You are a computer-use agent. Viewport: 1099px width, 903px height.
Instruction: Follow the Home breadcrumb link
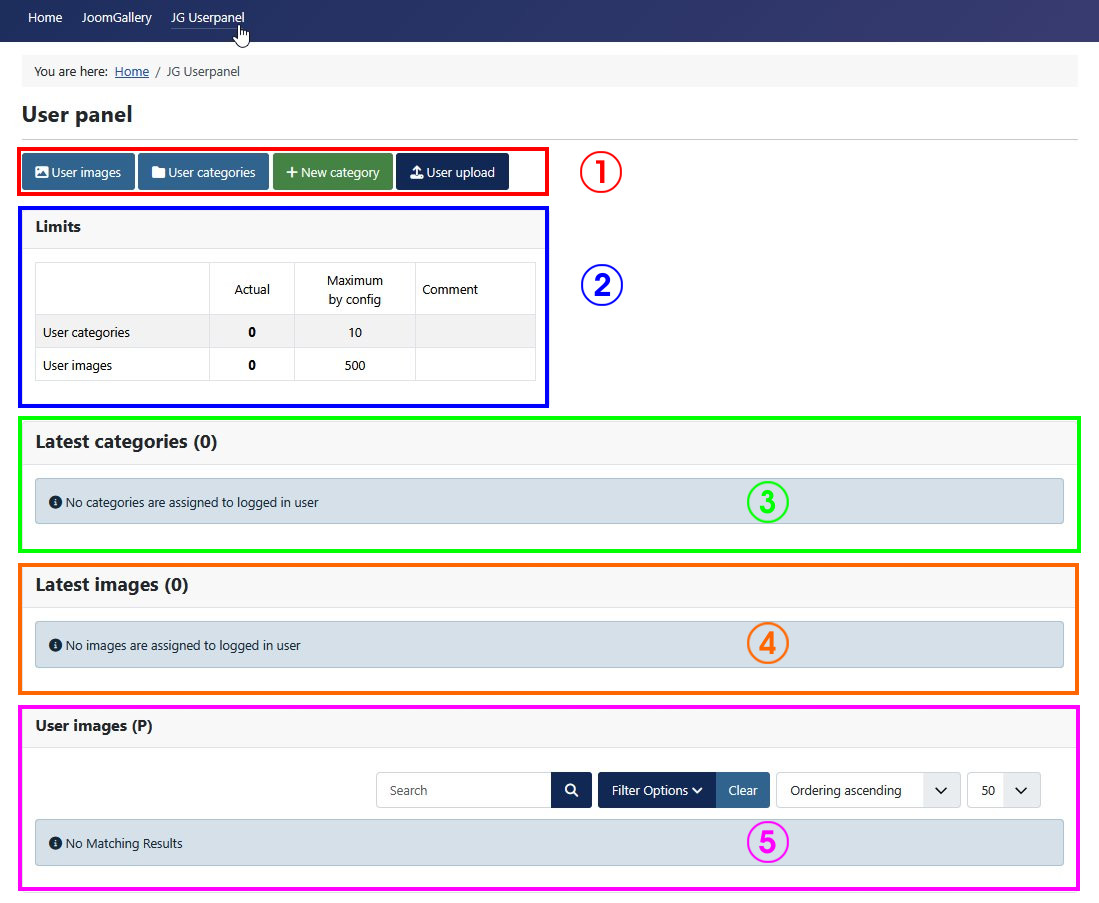tap(132, 72)
